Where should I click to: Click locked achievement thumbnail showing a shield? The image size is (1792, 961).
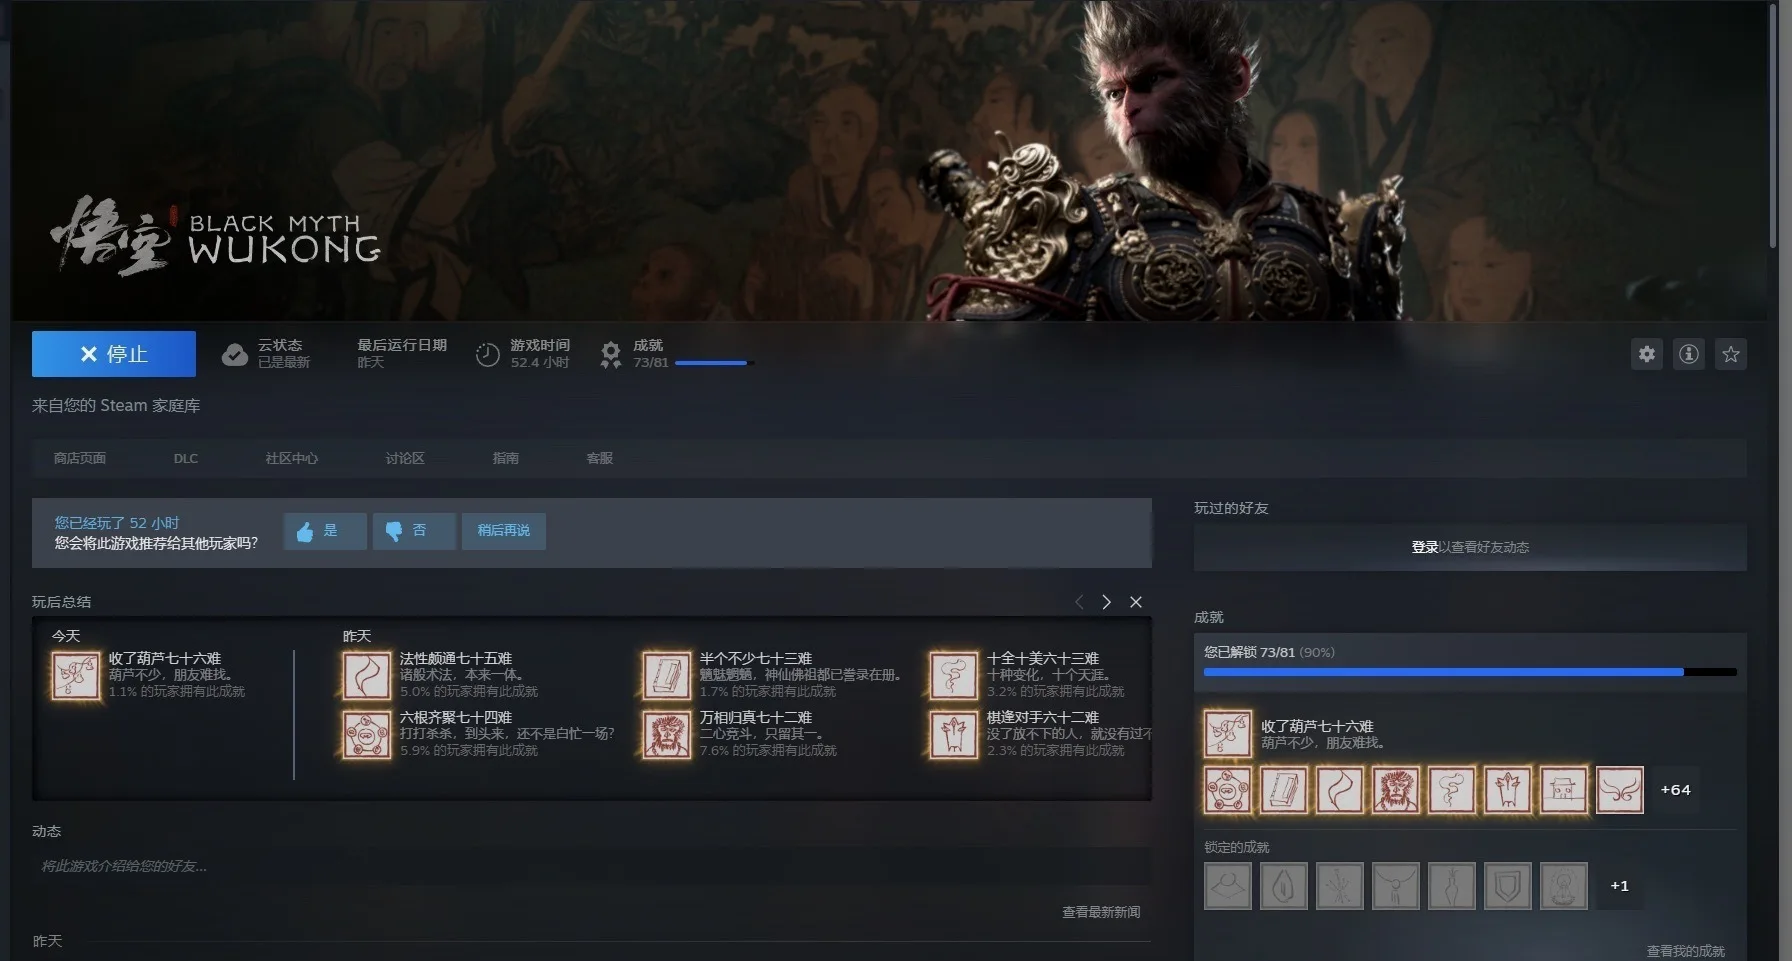1508,886
